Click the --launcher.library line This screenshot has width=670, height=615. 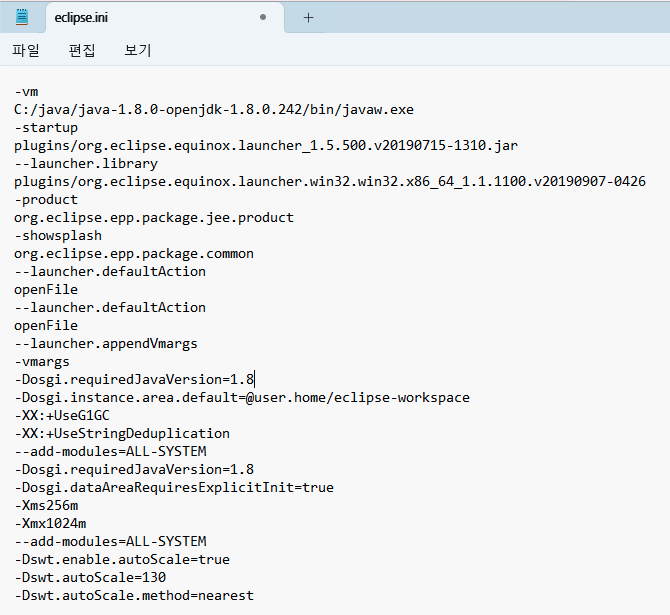(86, 164)
